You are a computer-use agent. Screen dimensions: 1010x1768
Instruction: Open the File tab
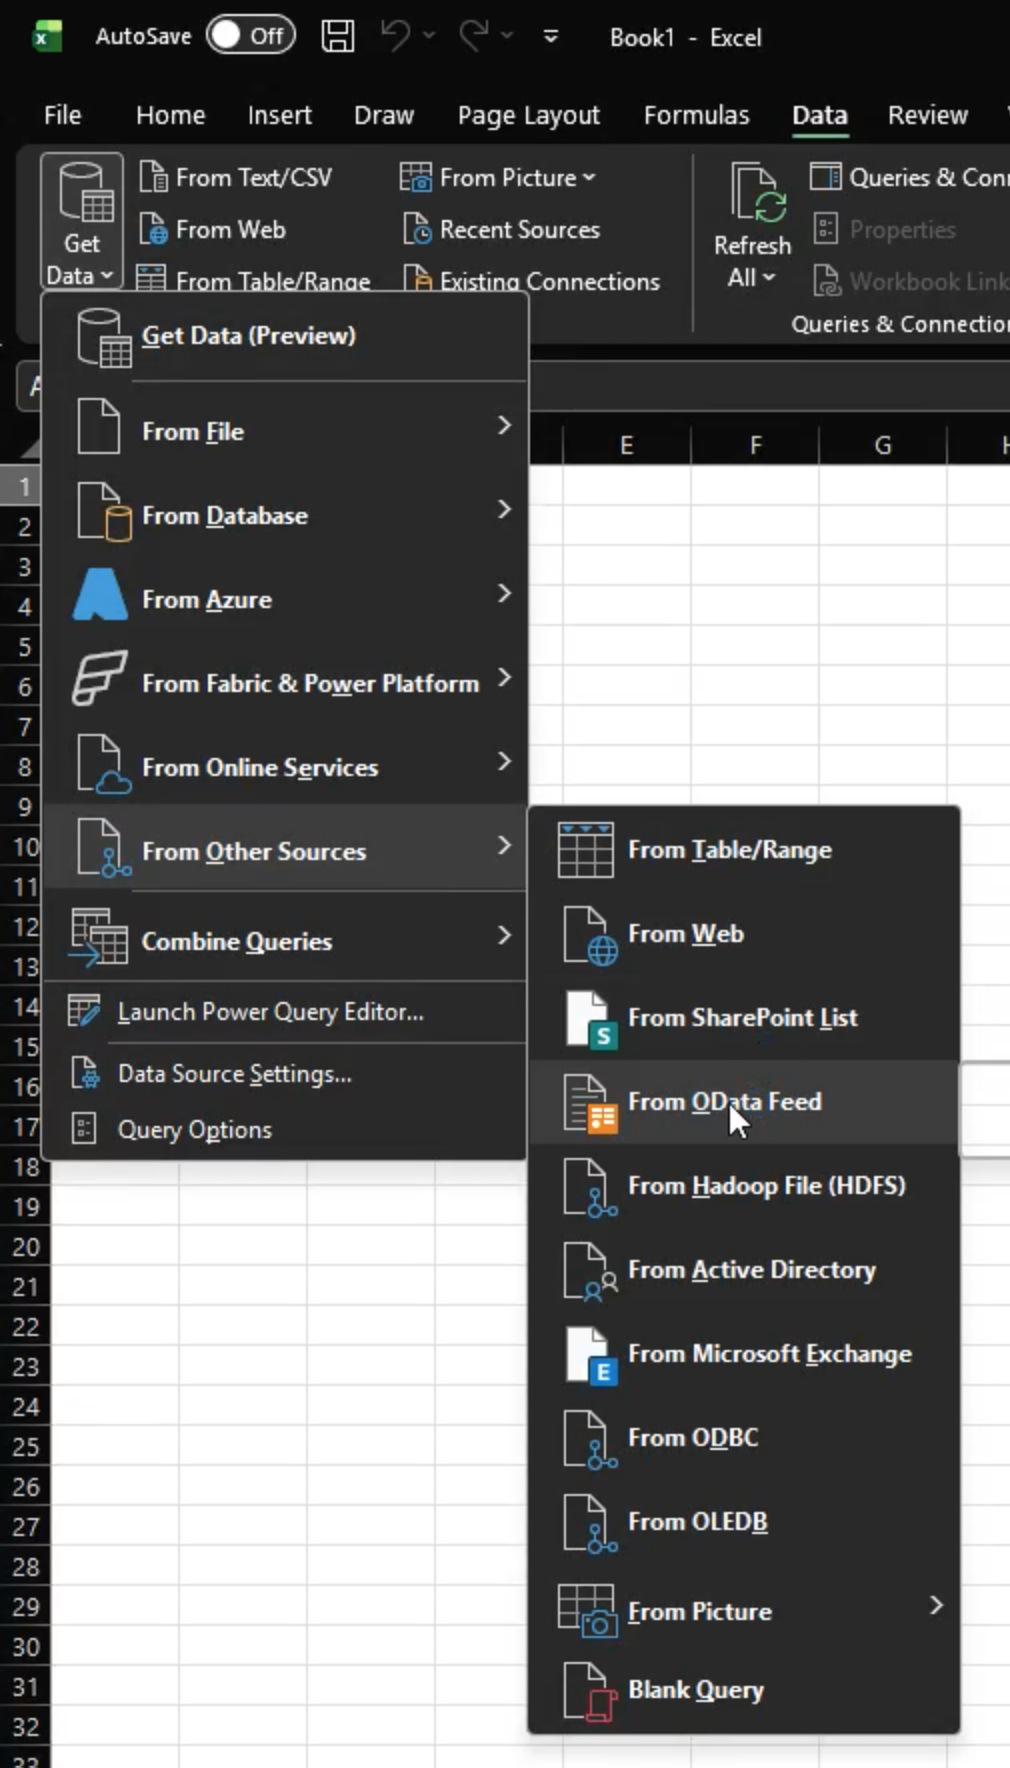pos(62,115)
